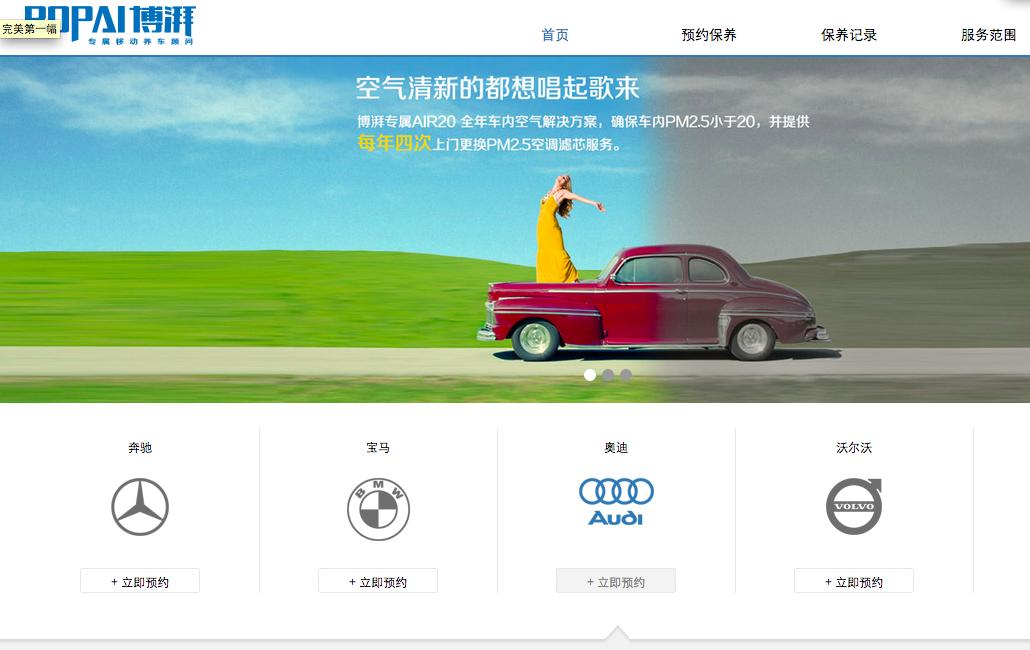Show the first carousel slide dot
Image resolution: width=1030 pixels, height=650 pixels.
coord(590,375)
